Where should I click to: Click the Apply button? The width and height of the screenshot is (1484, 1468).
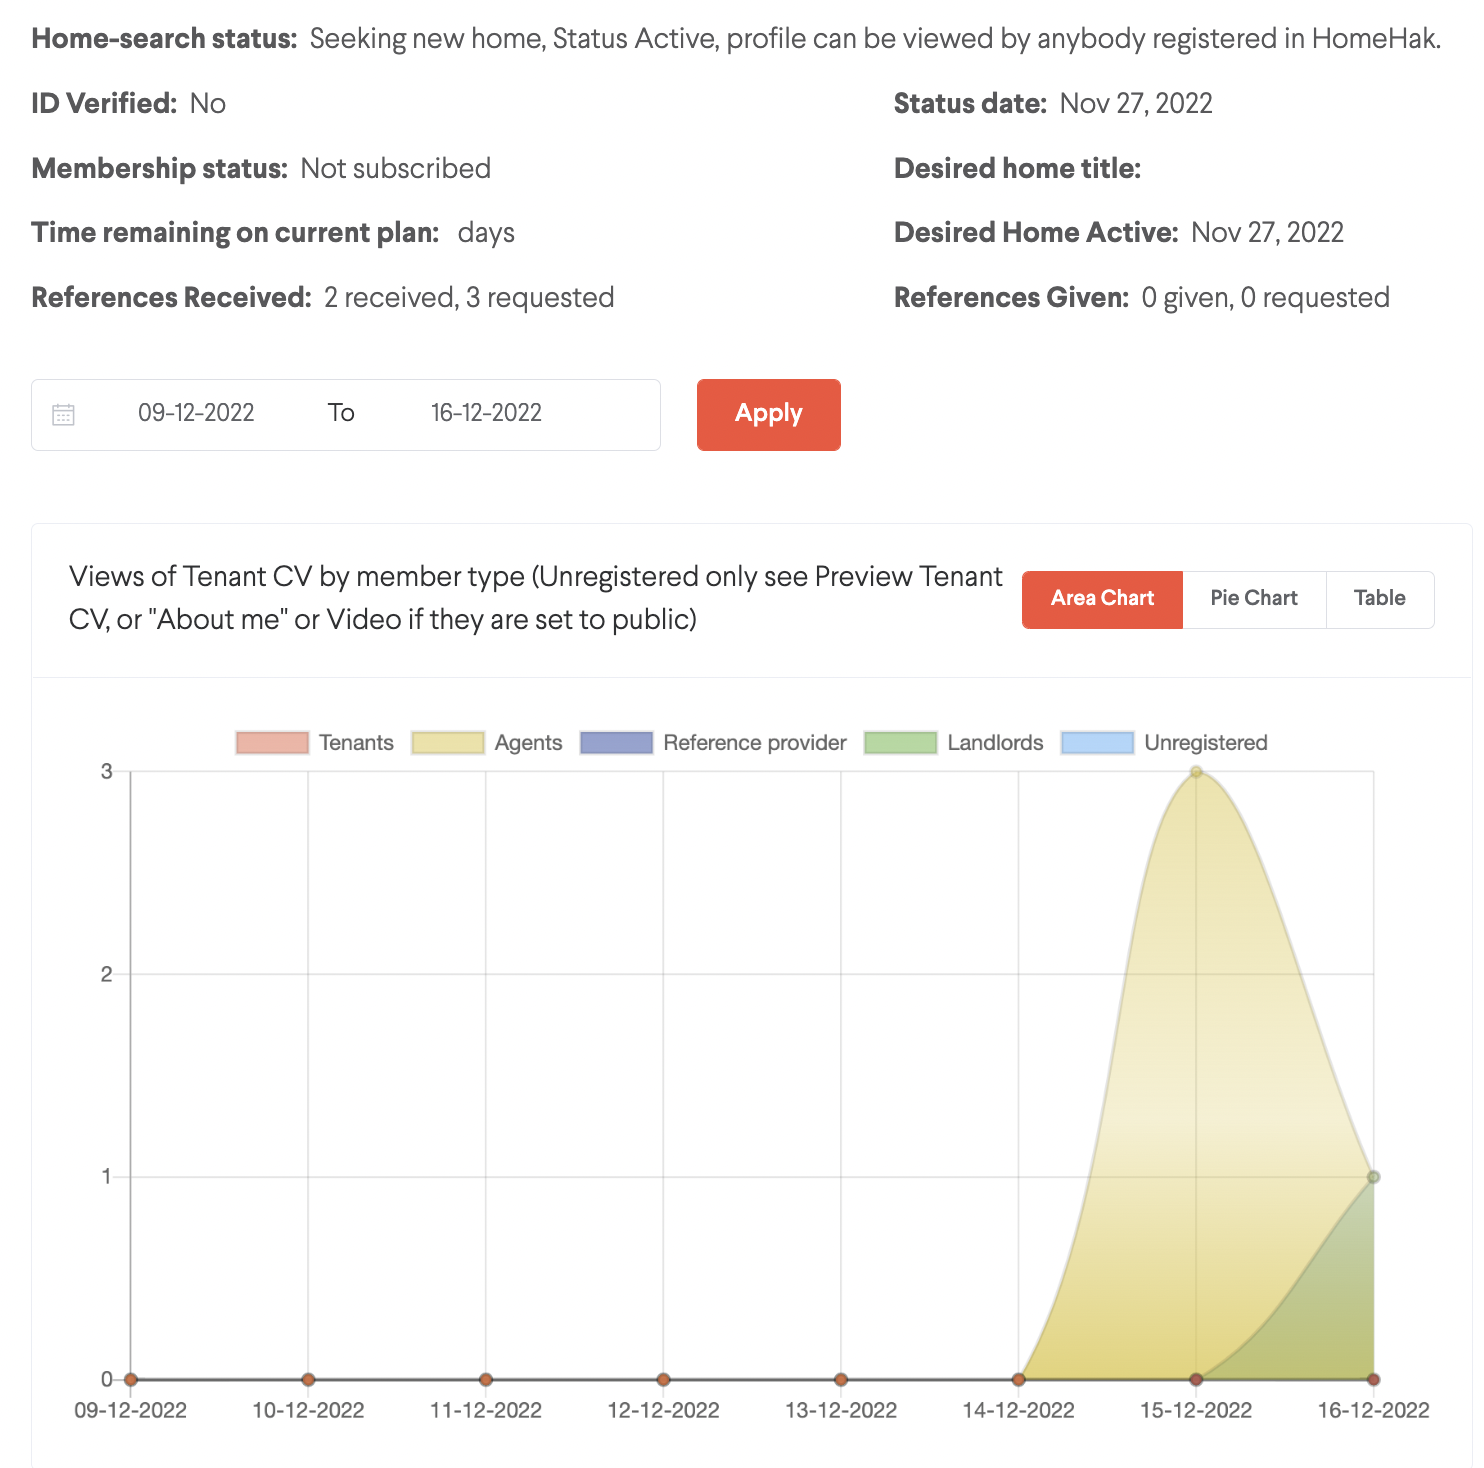(768, 414)
